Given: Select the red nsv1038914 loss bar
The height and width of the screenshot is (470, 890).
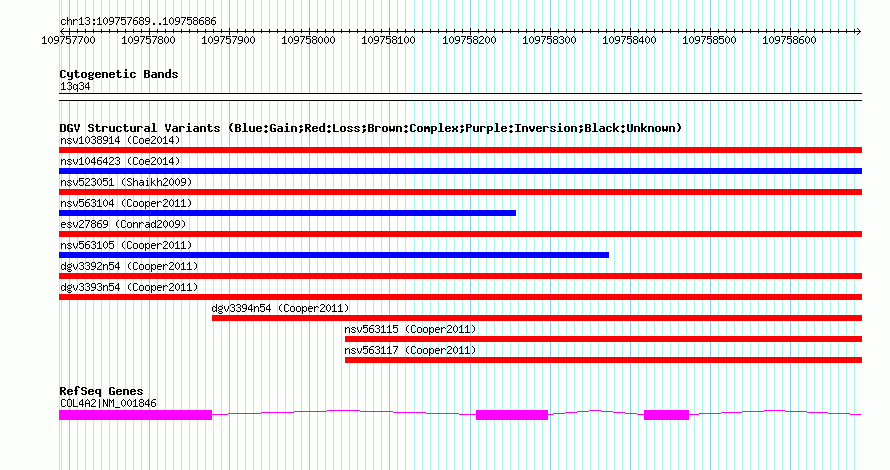Looking at the screenshot, I should point(460,150).
